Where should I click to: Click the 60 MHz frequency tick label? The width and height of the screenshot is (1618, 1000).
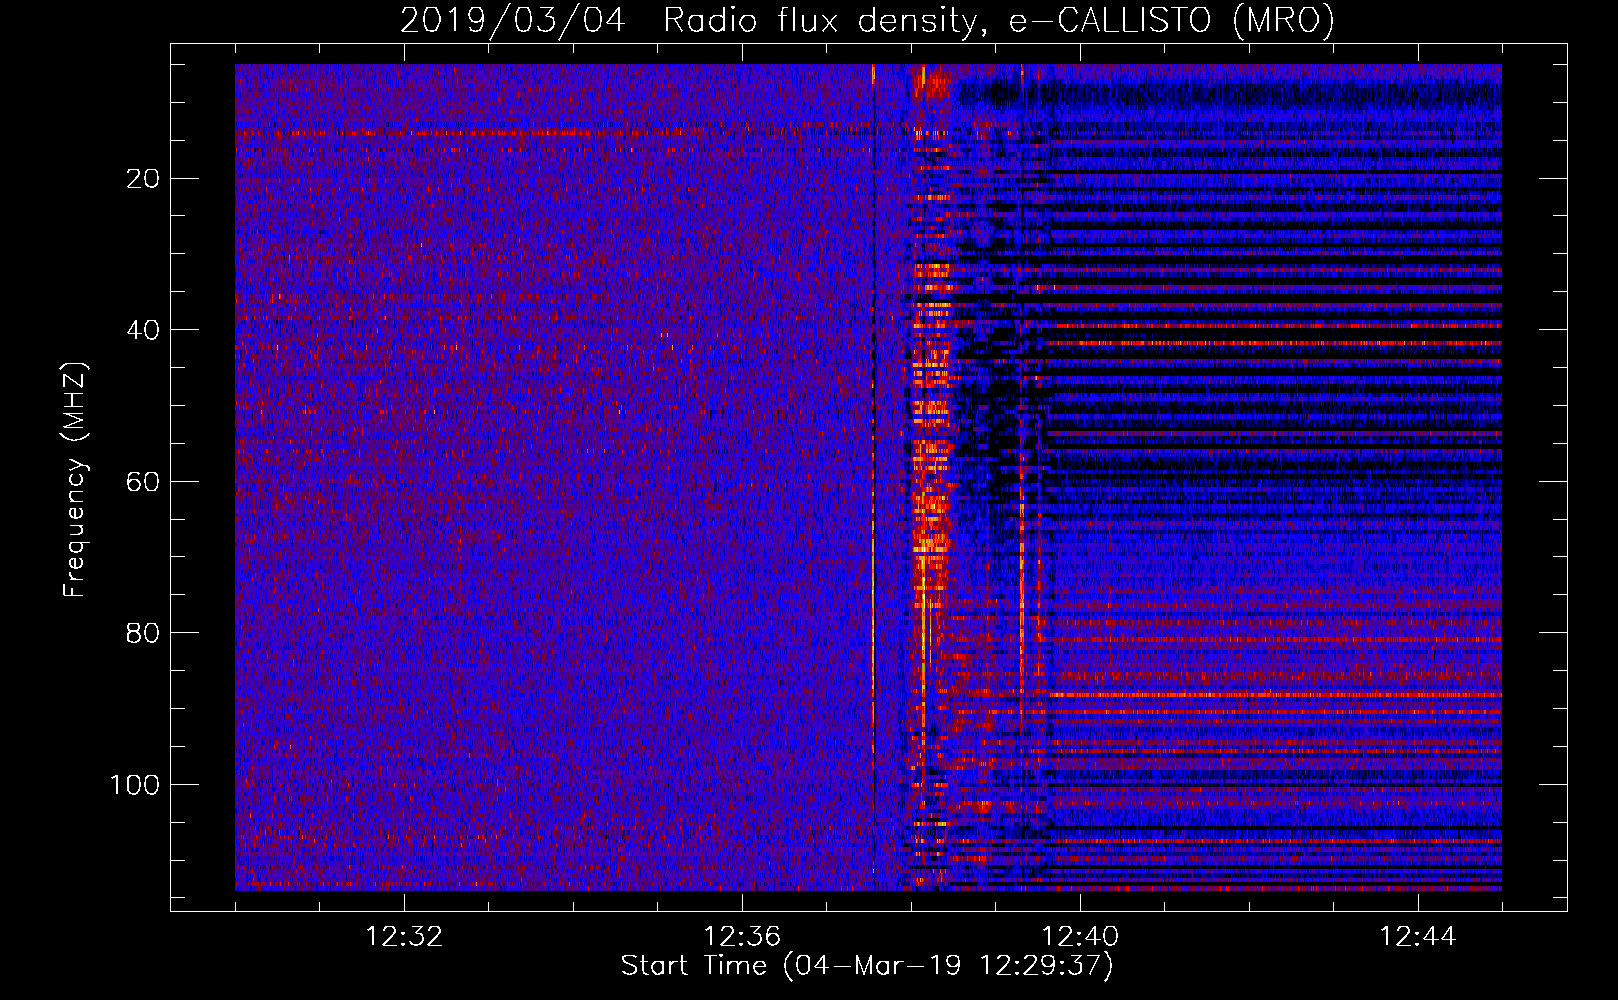[x=144, y=482]
